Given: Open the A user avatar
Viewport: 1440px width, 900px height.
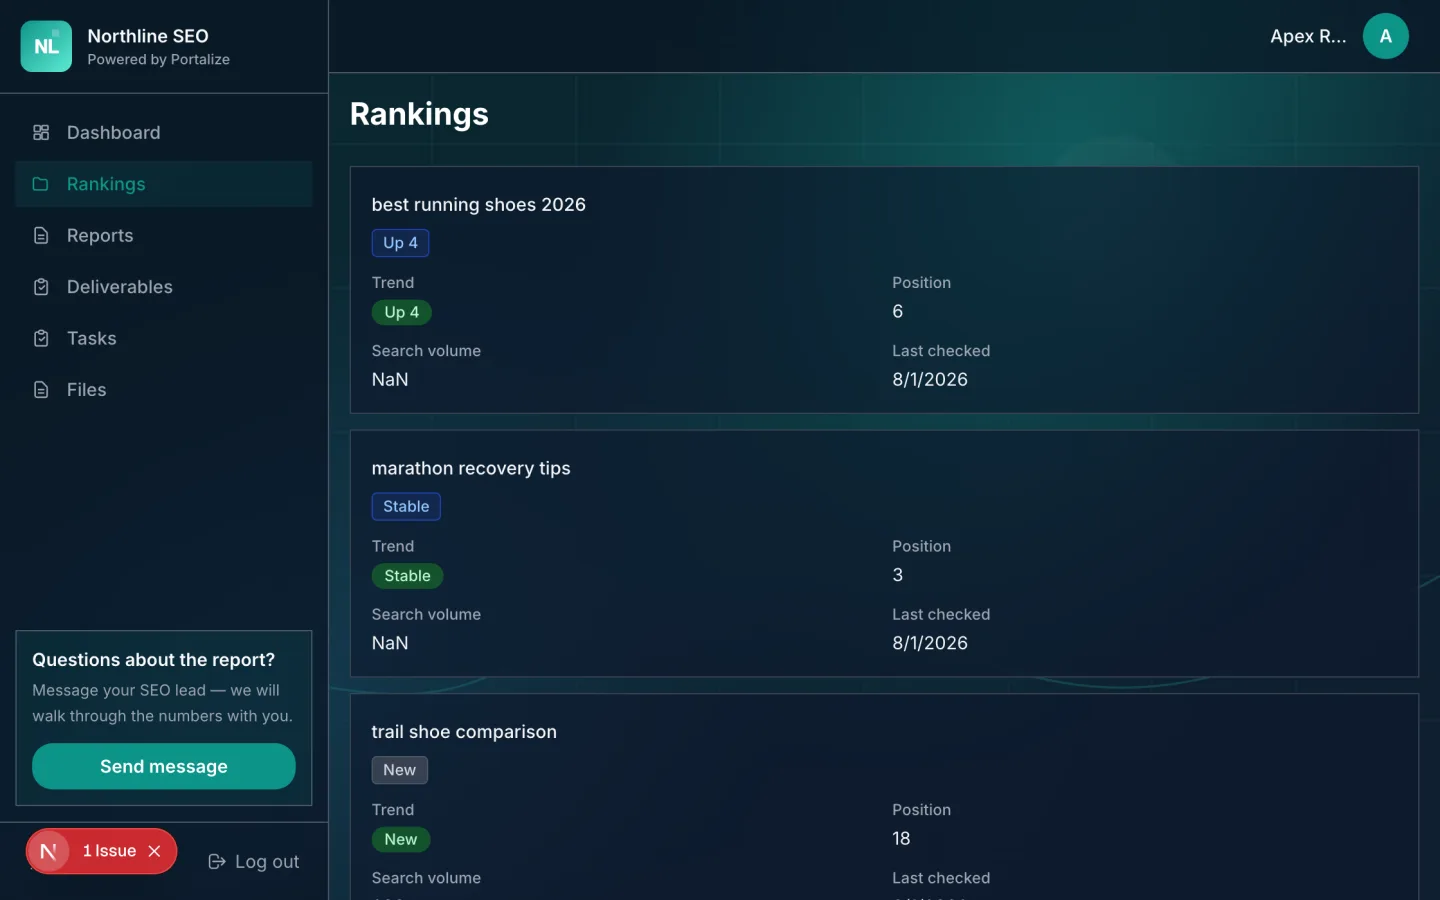Looking at the screenshot, I should tap(1385, 36).
